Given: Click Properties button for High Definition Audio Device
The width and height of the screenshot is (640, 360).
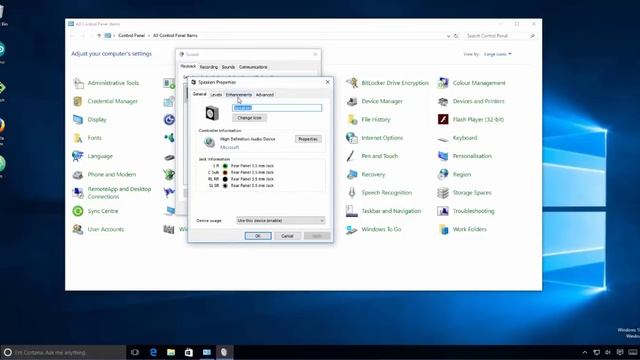Looking at the screenshot, I should click(308, 139).
